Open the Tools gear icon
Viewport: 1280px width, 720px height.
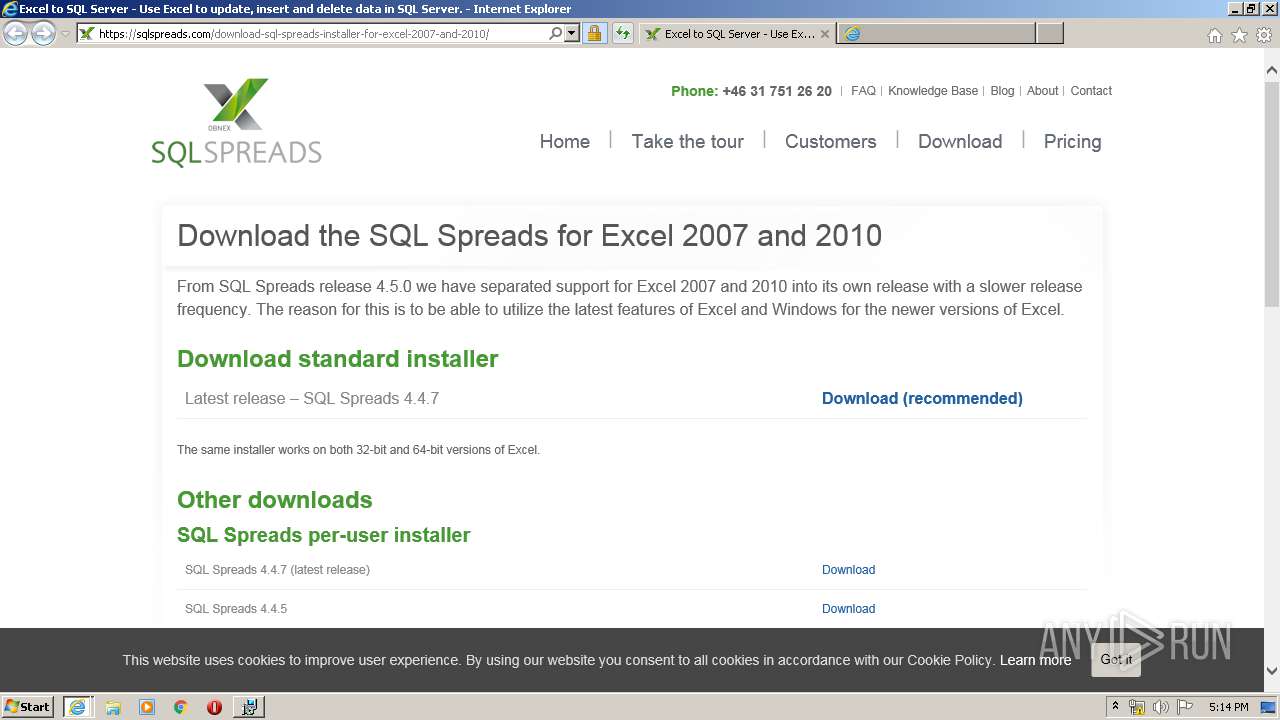[x=1264, y=35]
